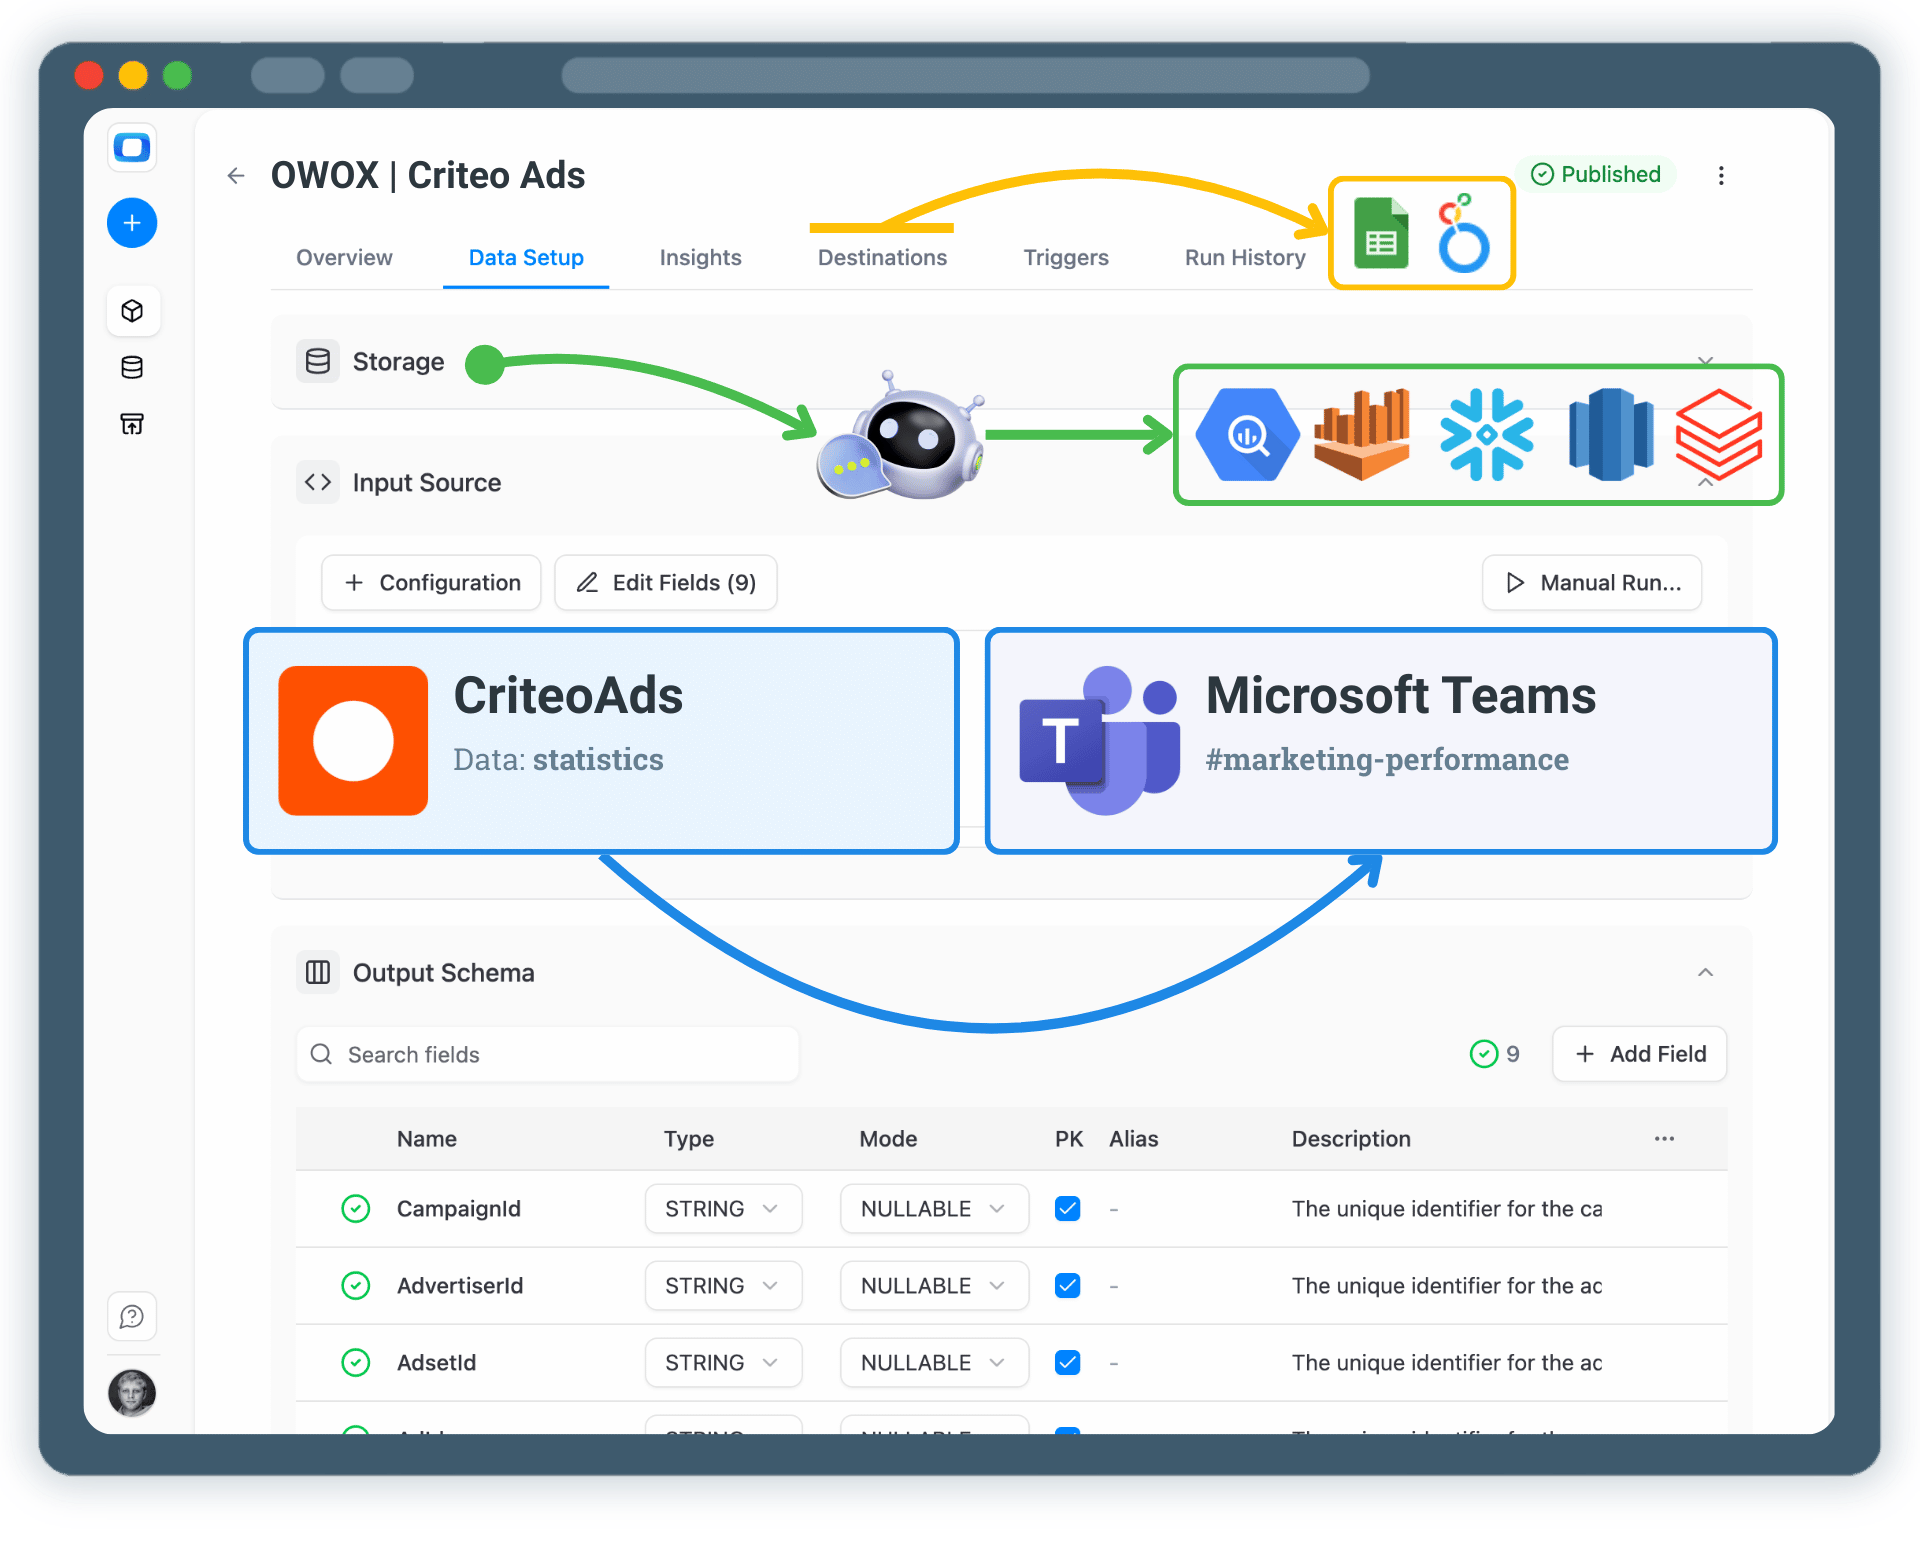Click inside the Search fields input
Screen dimensions: 1920x1562
coord(546,1054)
